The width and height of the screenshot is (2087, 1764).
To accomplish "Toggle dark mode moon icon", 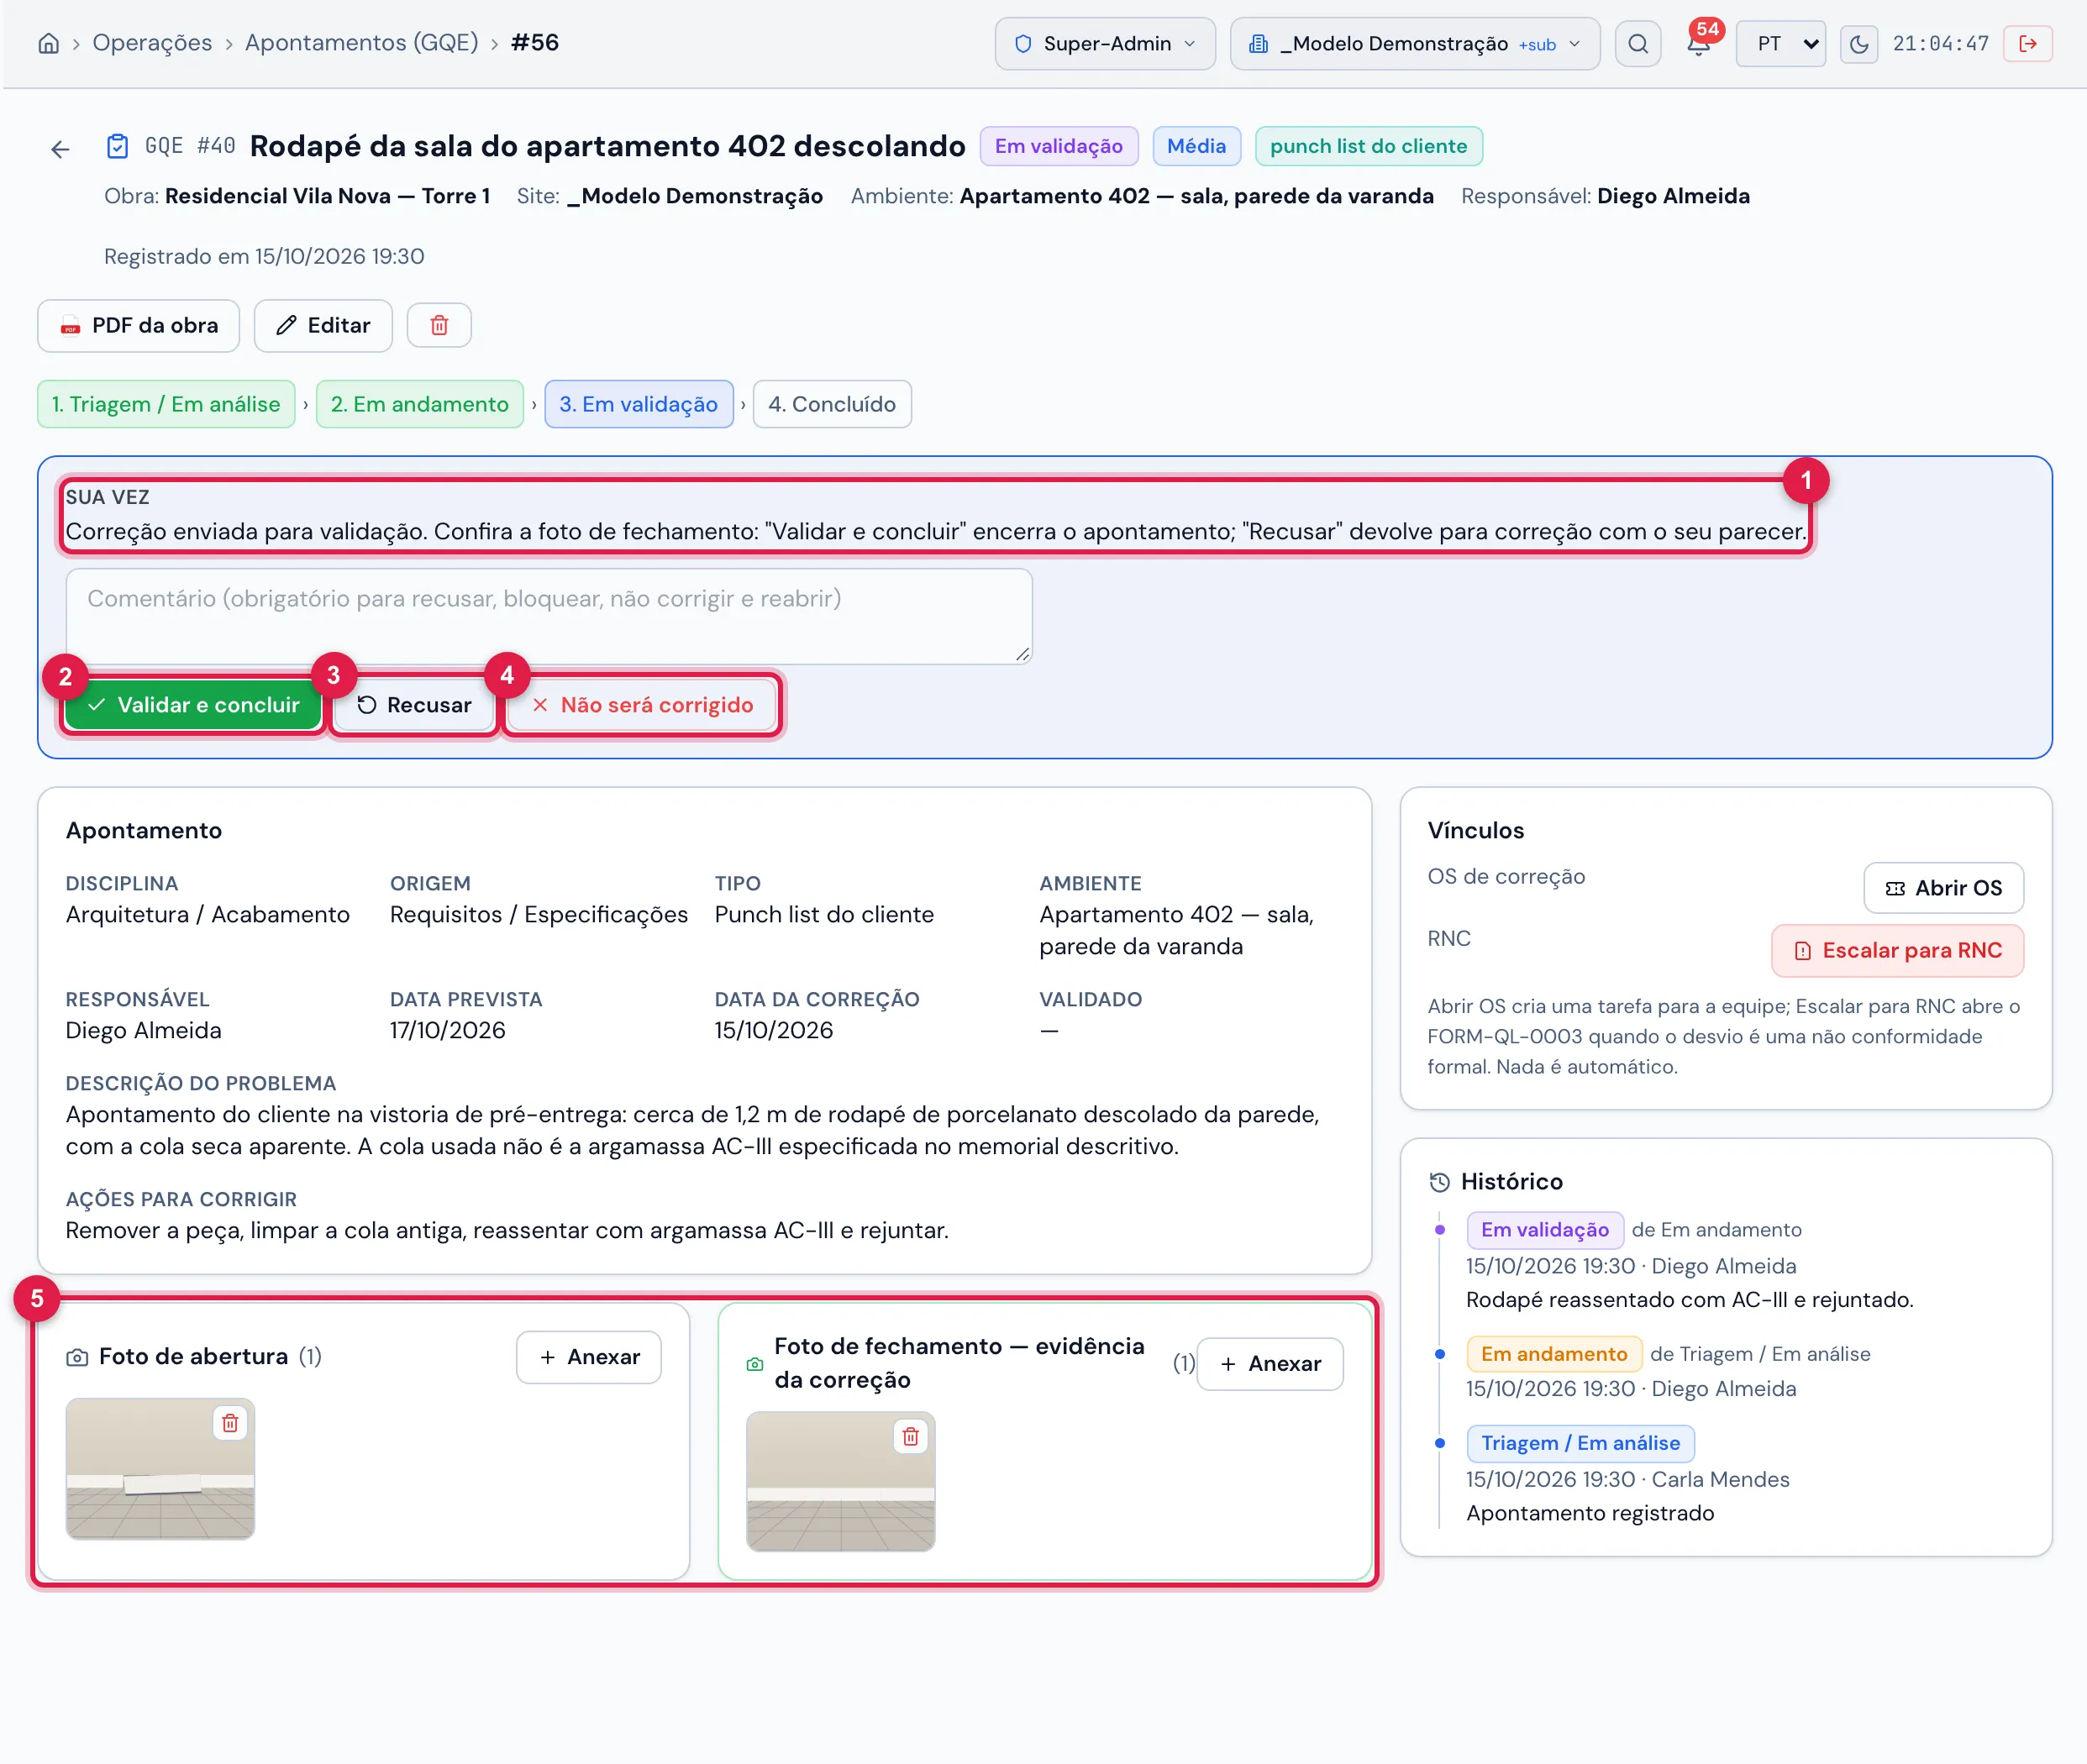I will 1858,44.
